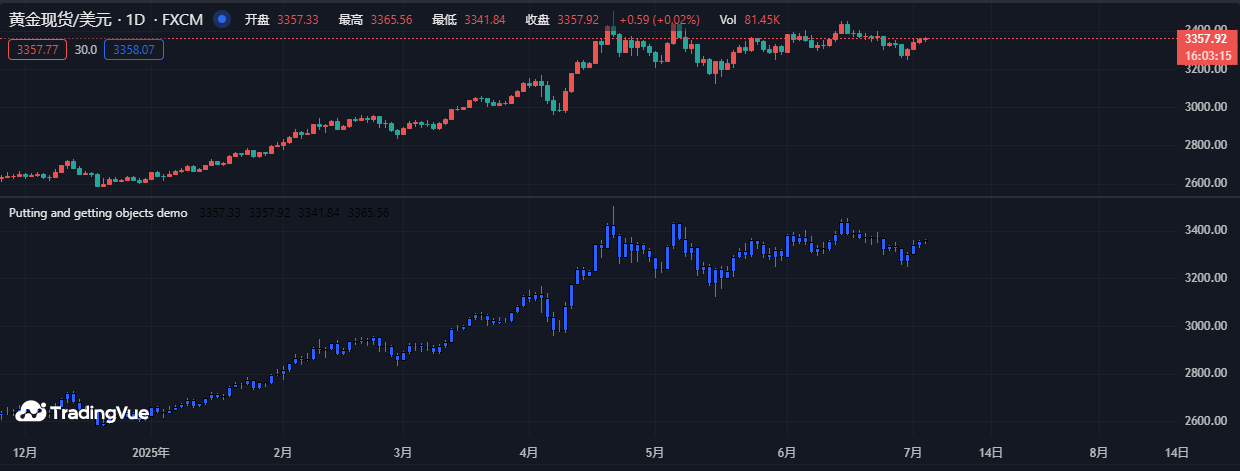Click 2800.00 on the main chart price scale
The width and height of the screenshot is (1240, 471).
(1205, 145)
